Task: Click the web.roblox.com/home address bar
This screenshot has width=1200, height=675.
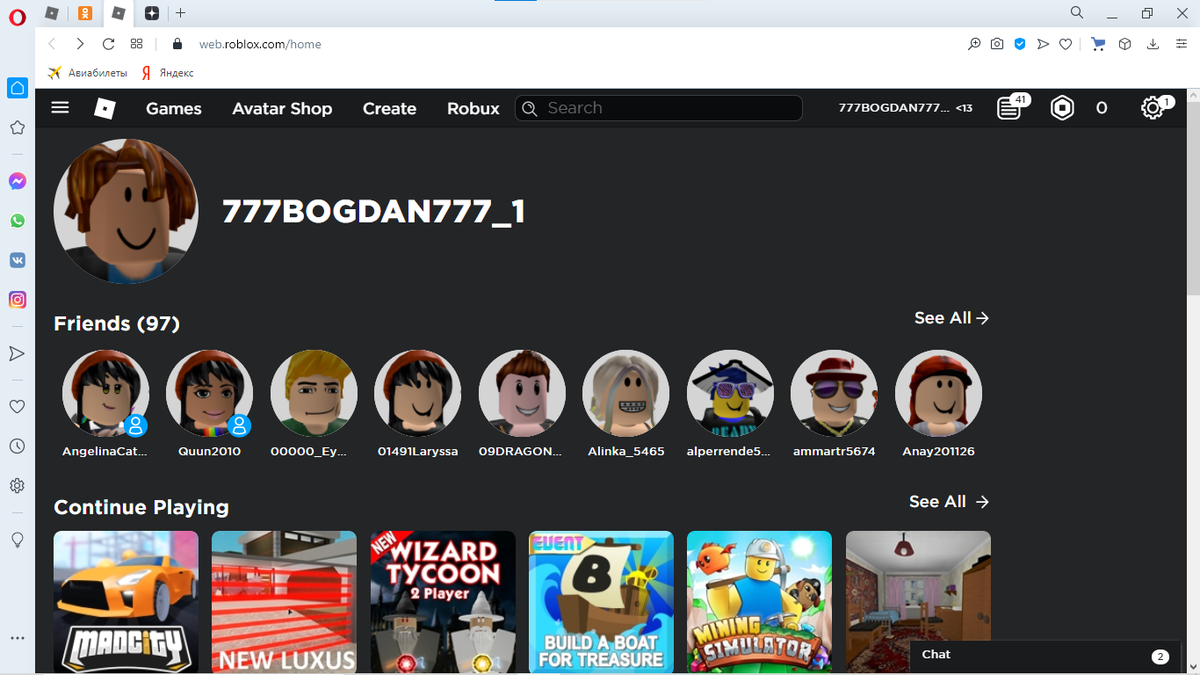Action: tap(260, 44)
